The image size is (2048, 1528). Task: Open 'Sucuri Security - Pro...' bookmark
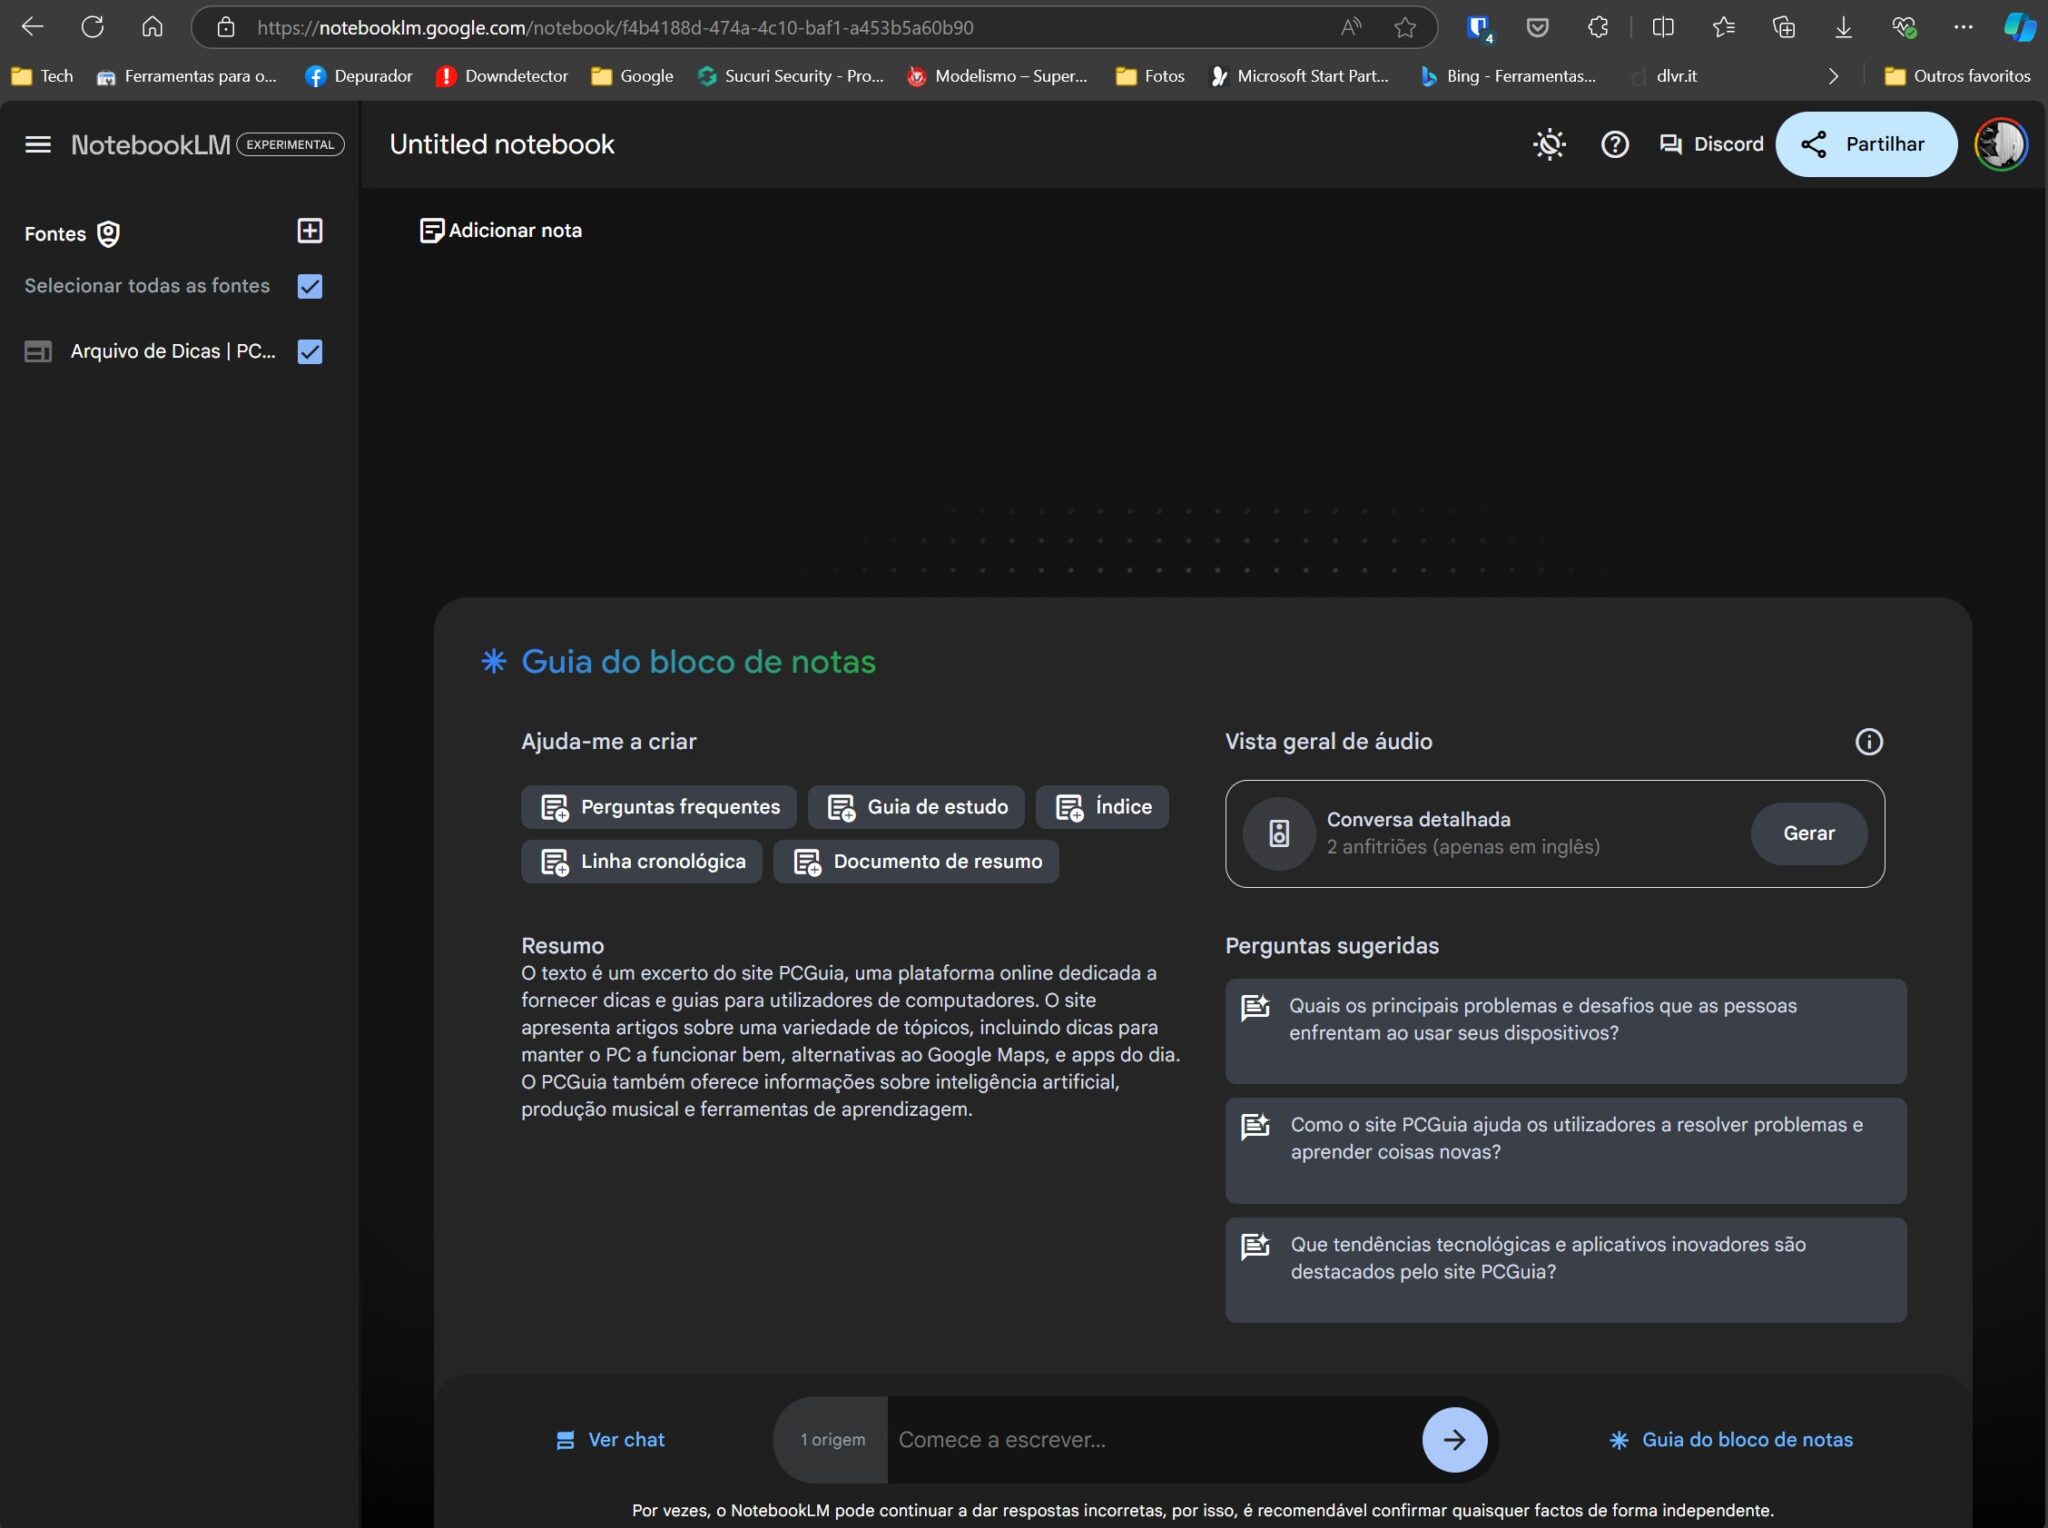[790, 76]
